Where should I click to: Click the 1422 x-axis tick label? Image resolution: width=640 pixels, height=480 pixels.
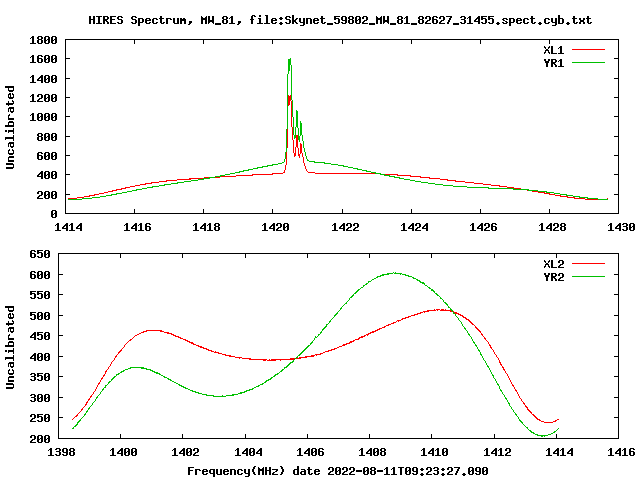tap(345, 227)
